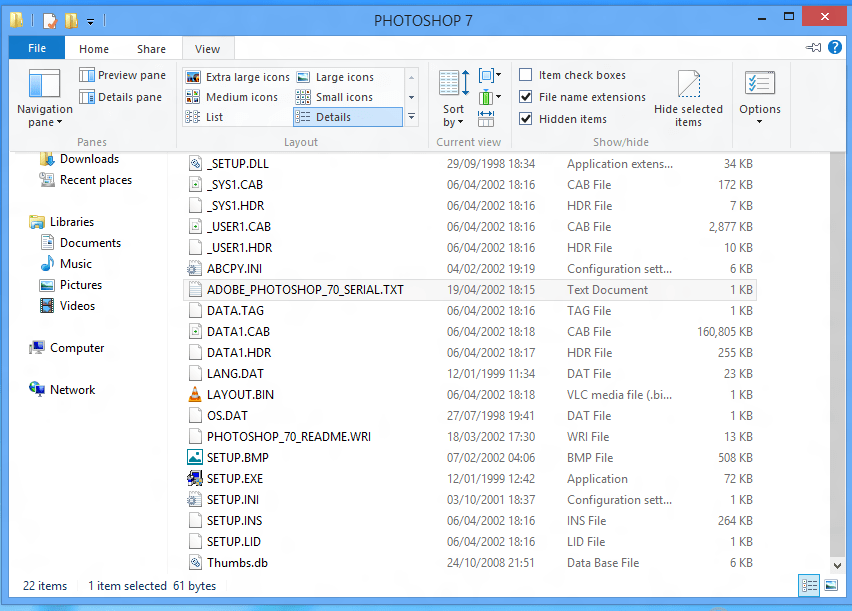
Task: Toggle the Preview pane
Action: point(123,75)
